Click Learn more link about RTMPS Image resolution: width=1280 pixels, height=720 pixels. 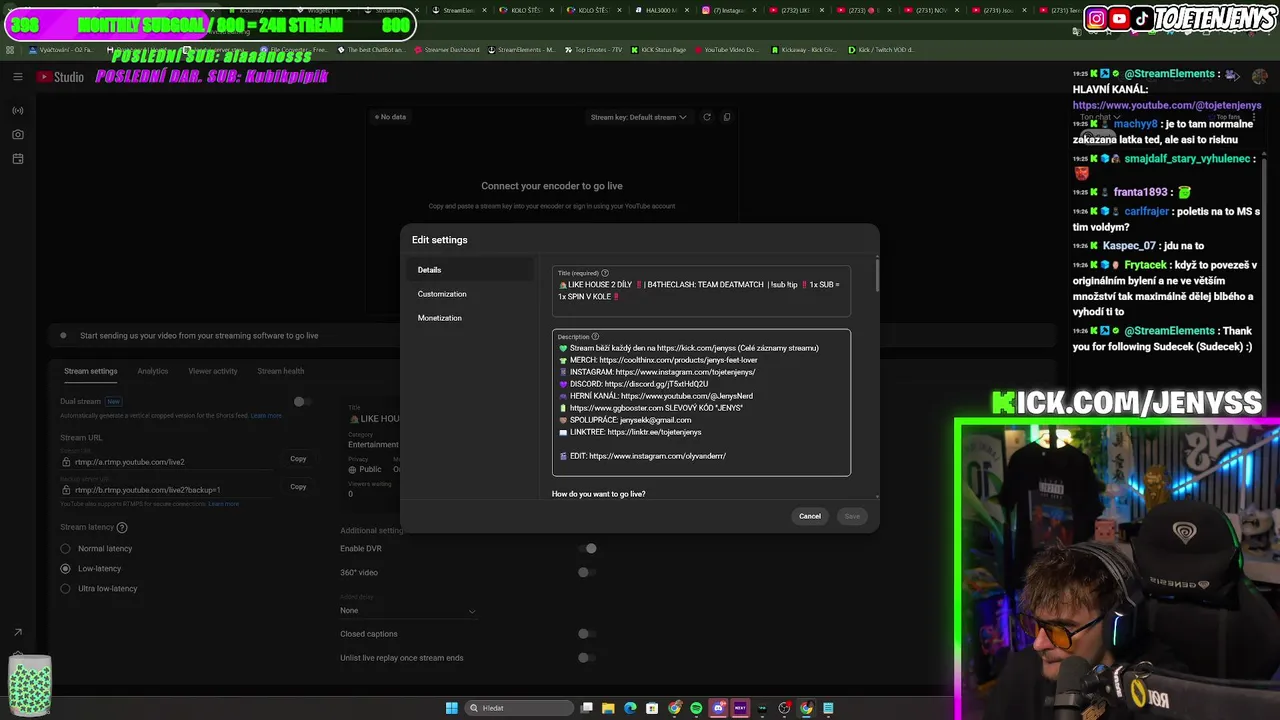tap(223, 504)
